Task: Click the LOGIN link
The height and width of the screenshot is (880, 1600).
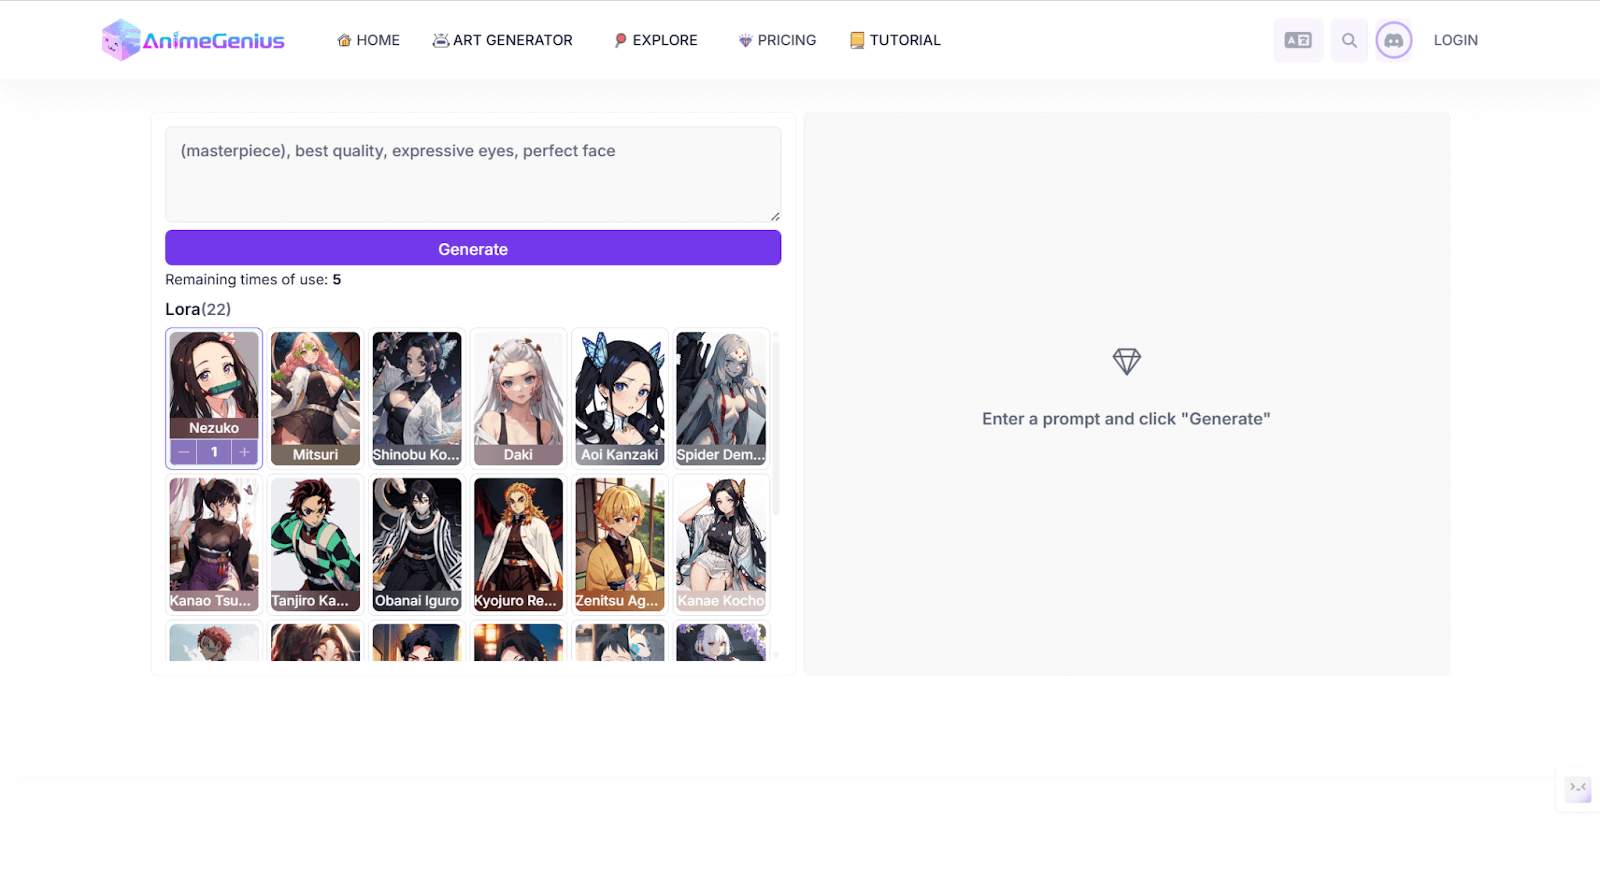Action: pyautogui.click(x=1455, y=40)
